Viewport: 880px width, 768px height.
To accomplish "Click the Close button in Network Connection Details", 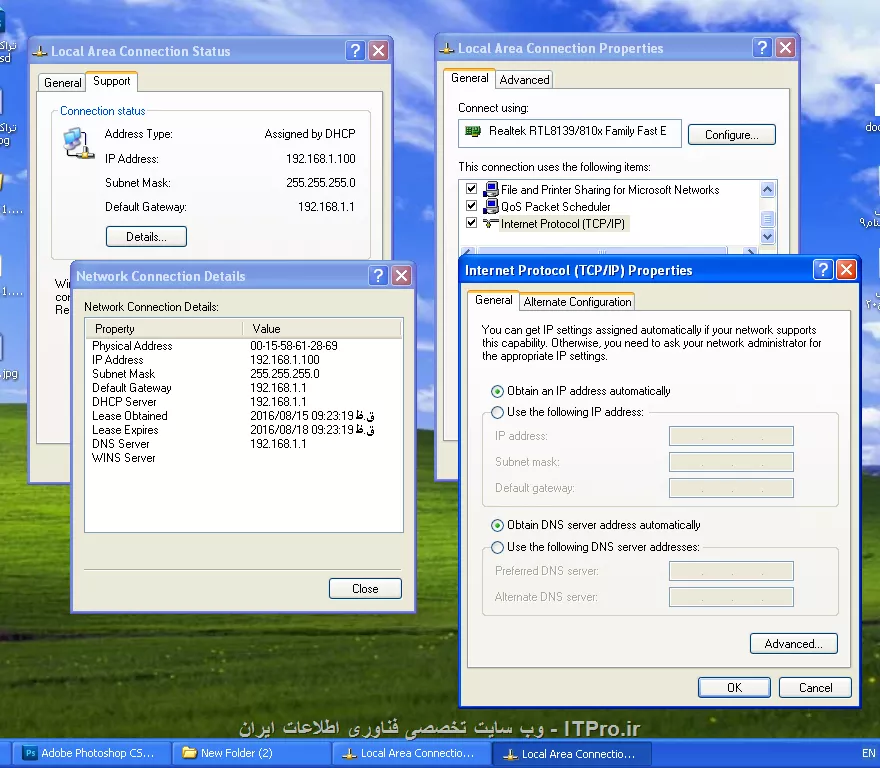I will click(365, 588).
